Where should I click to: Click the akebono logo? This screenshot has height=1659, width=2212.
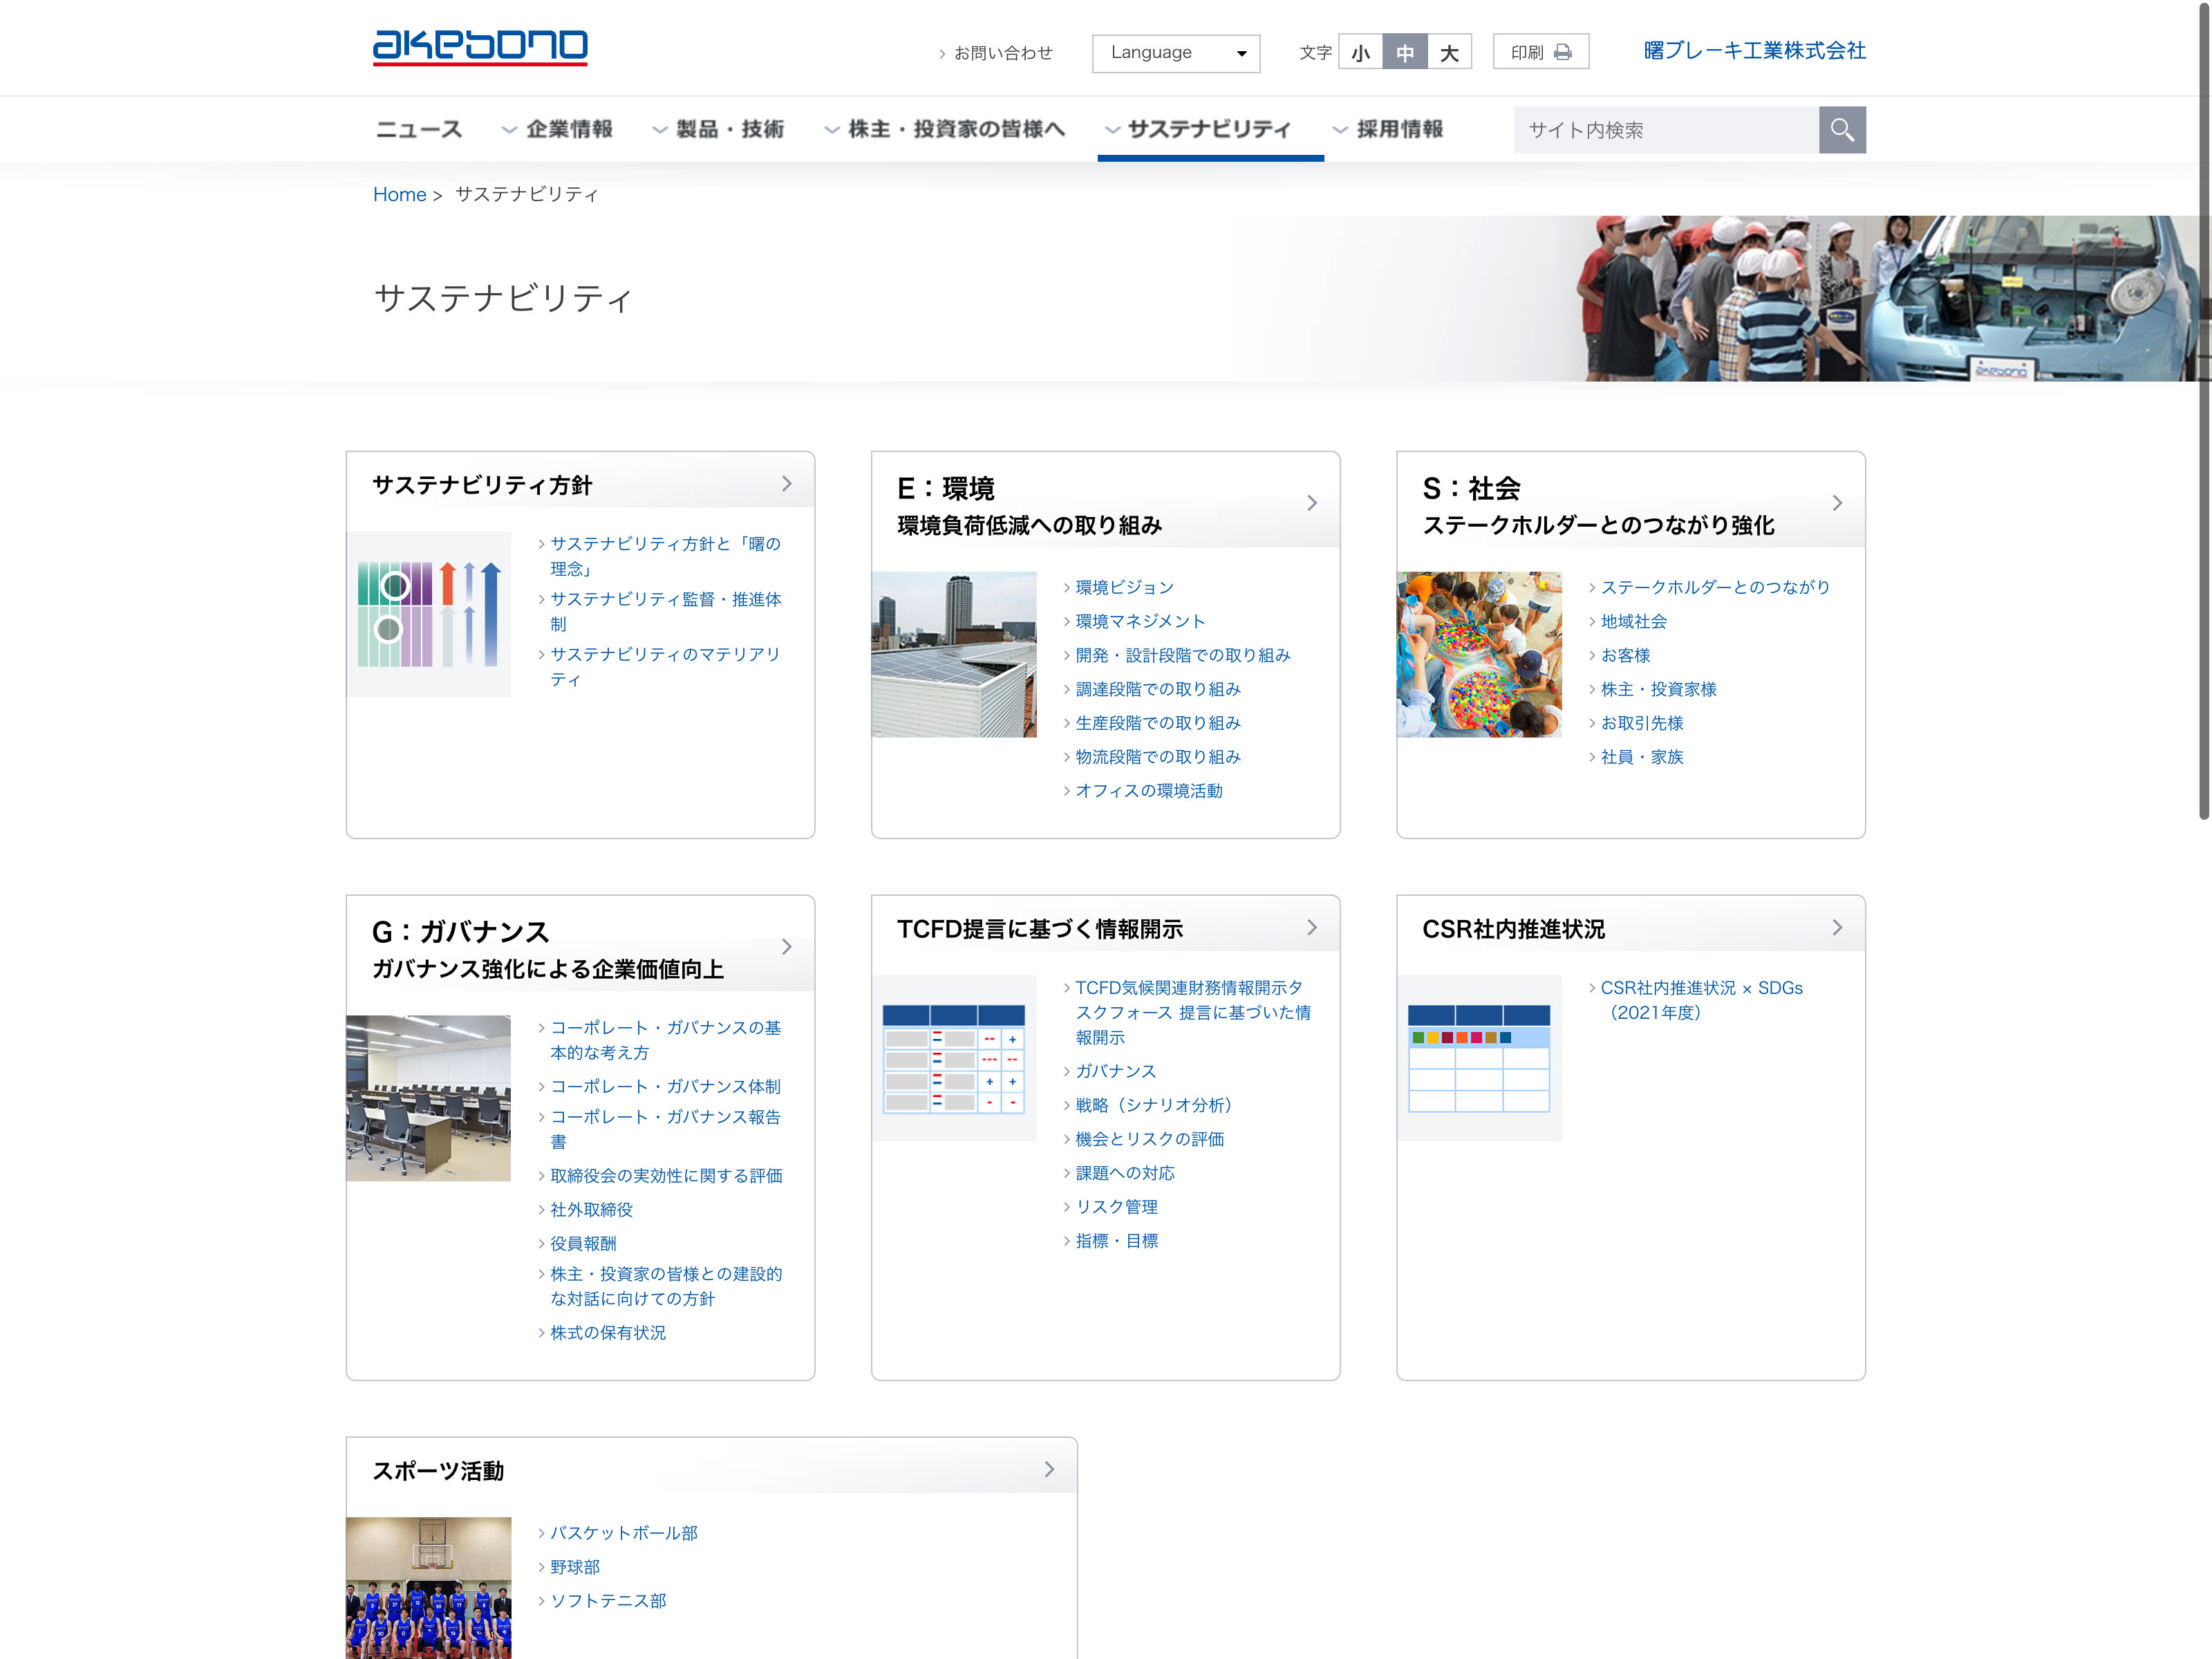pyautogui.click(x=480, y=47)
